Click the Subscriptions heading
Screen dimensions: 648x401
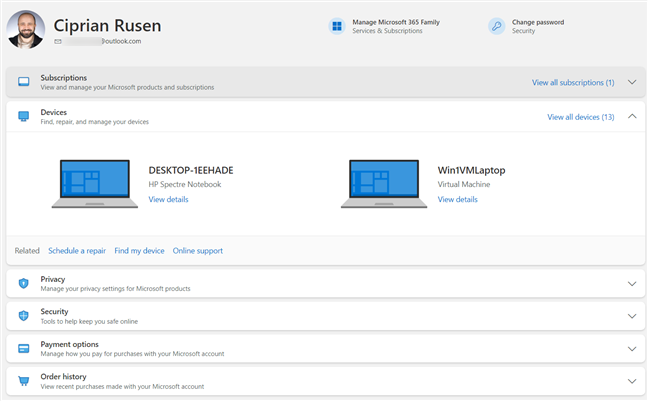[x=64, y=78]
